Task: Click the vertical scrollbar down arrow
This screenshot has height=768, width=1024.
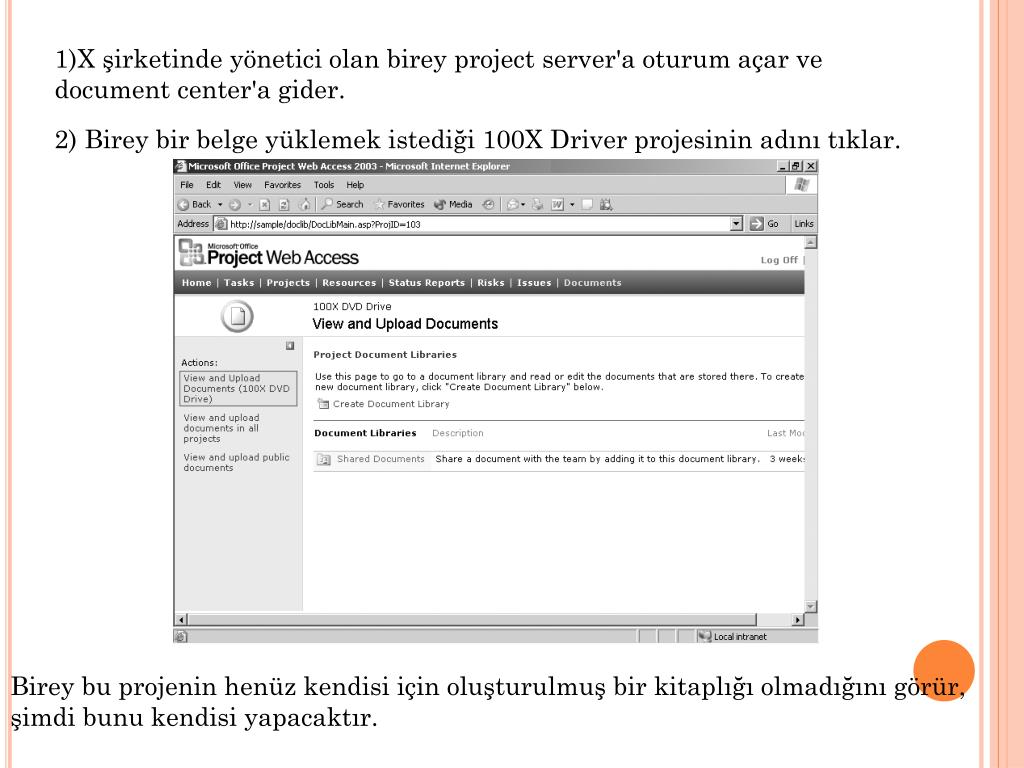Action: click(810, 607)
